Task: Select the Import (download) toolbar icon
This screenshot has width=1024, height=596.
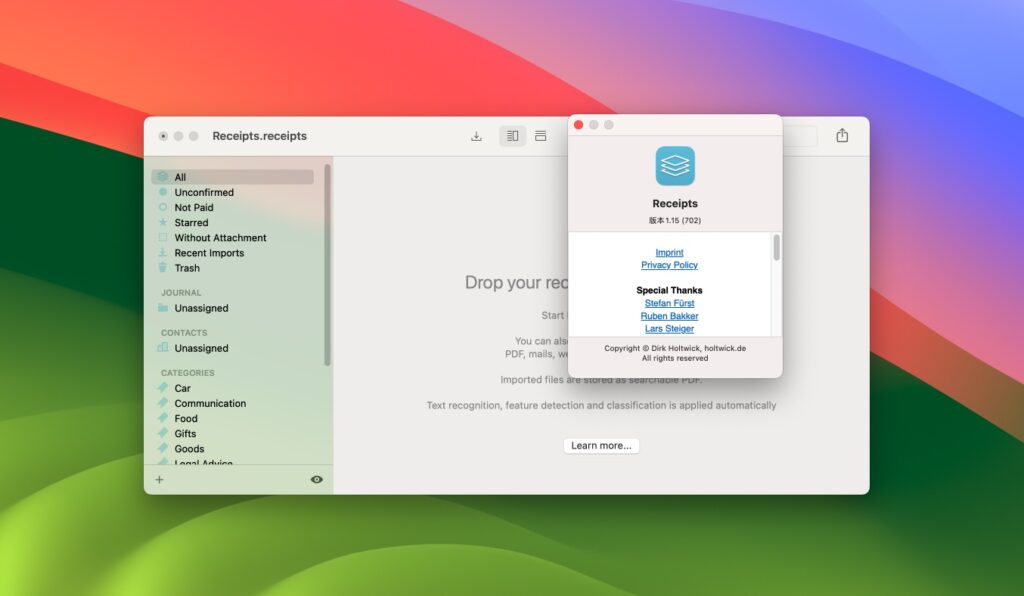Action: point(476,135)
